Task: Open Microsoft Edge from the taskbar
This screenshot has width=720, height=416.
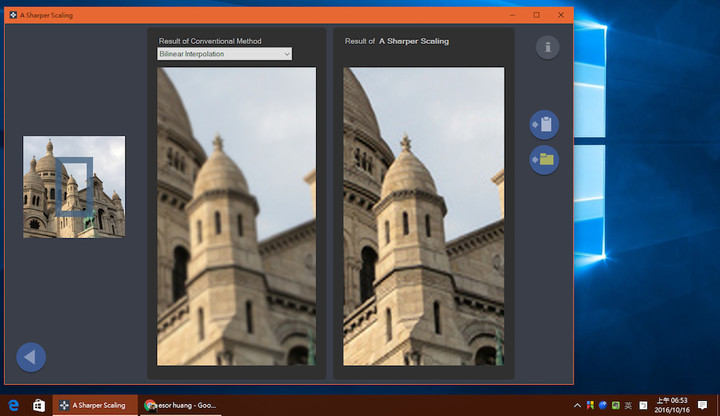Action: (13, 405)
